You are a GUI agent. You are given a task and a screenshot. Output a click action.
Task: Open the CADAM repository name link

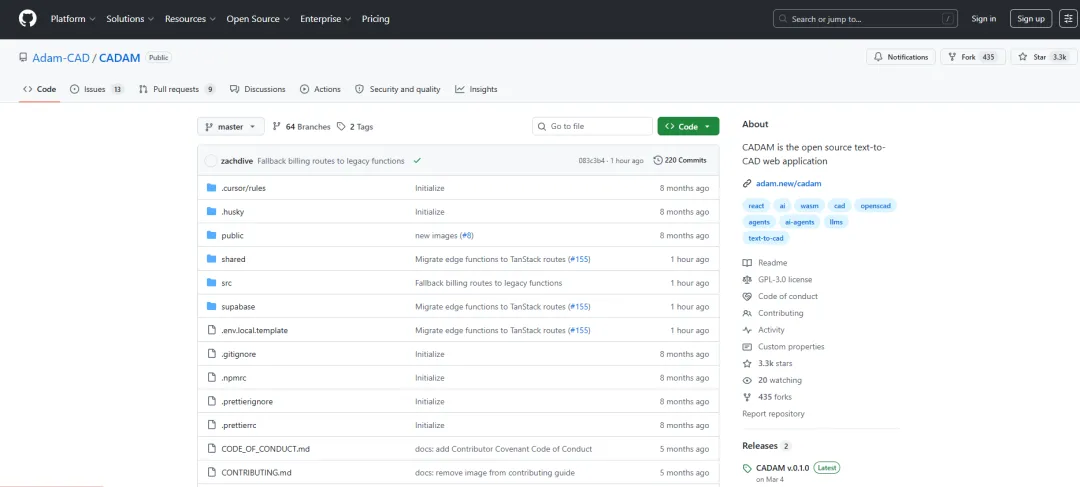119,58
